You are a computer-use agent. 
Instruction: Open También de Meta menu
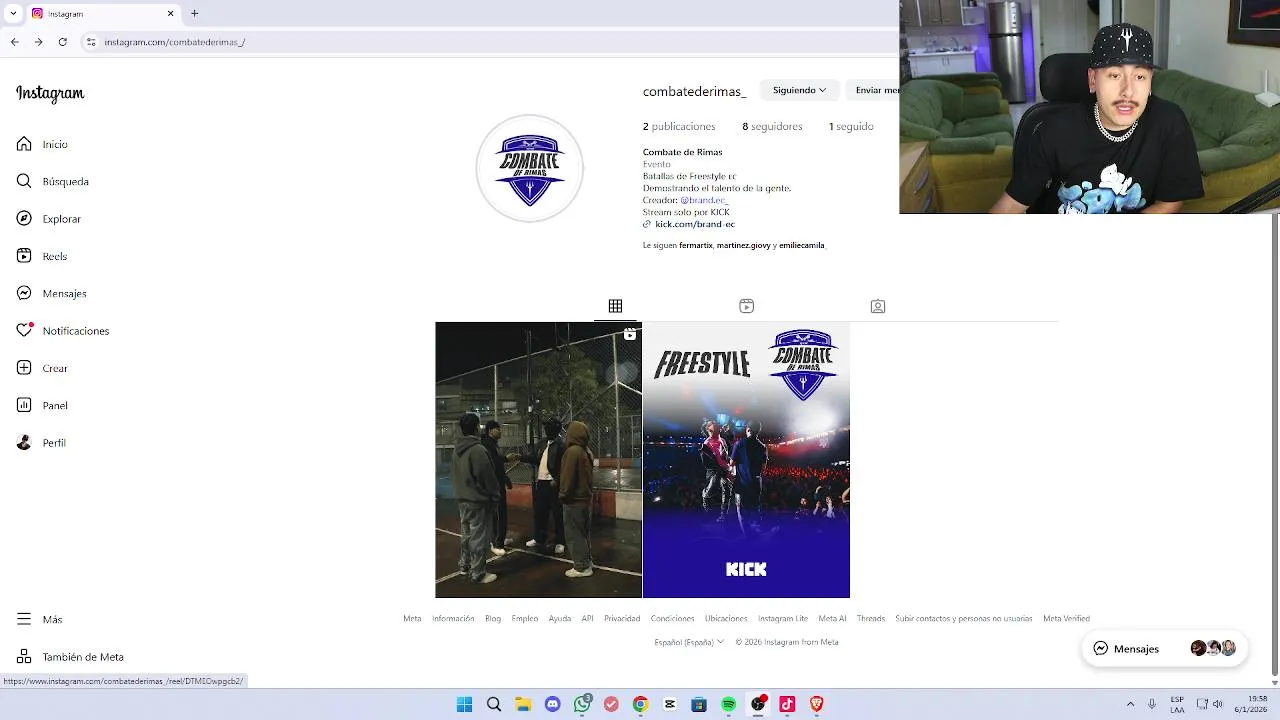click(70, 657)
